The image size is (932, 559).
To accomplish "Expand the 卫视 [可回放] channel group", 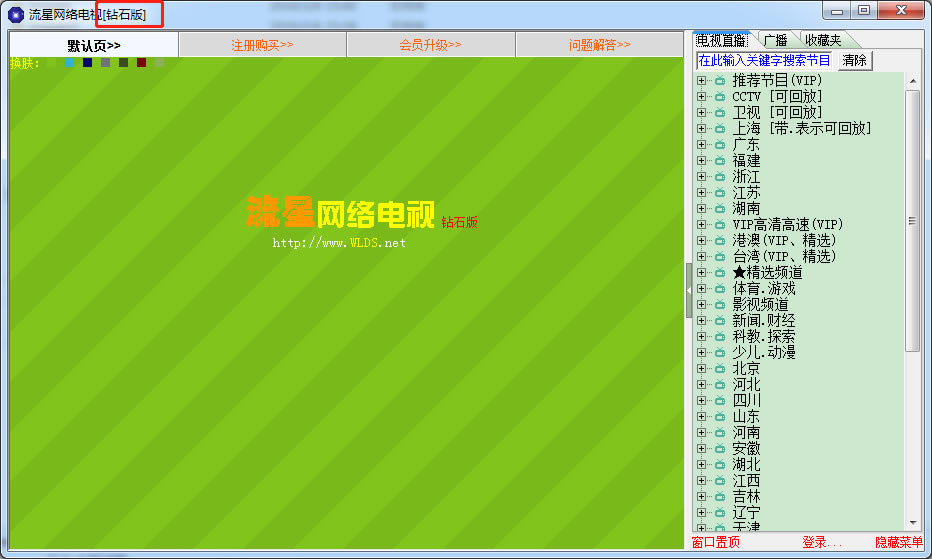I will [x=702, y=113].
